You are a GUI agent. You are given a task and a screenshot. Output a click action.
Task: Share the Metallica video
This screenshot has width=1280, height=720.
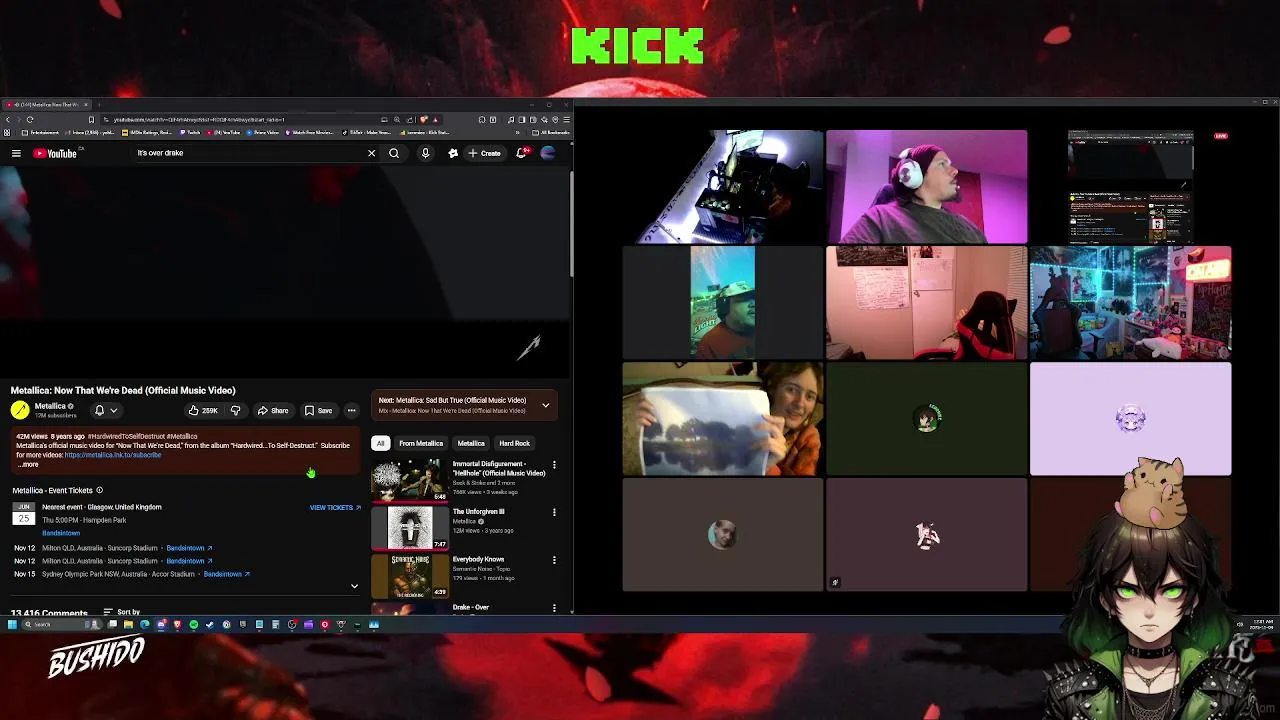(273, 410)
